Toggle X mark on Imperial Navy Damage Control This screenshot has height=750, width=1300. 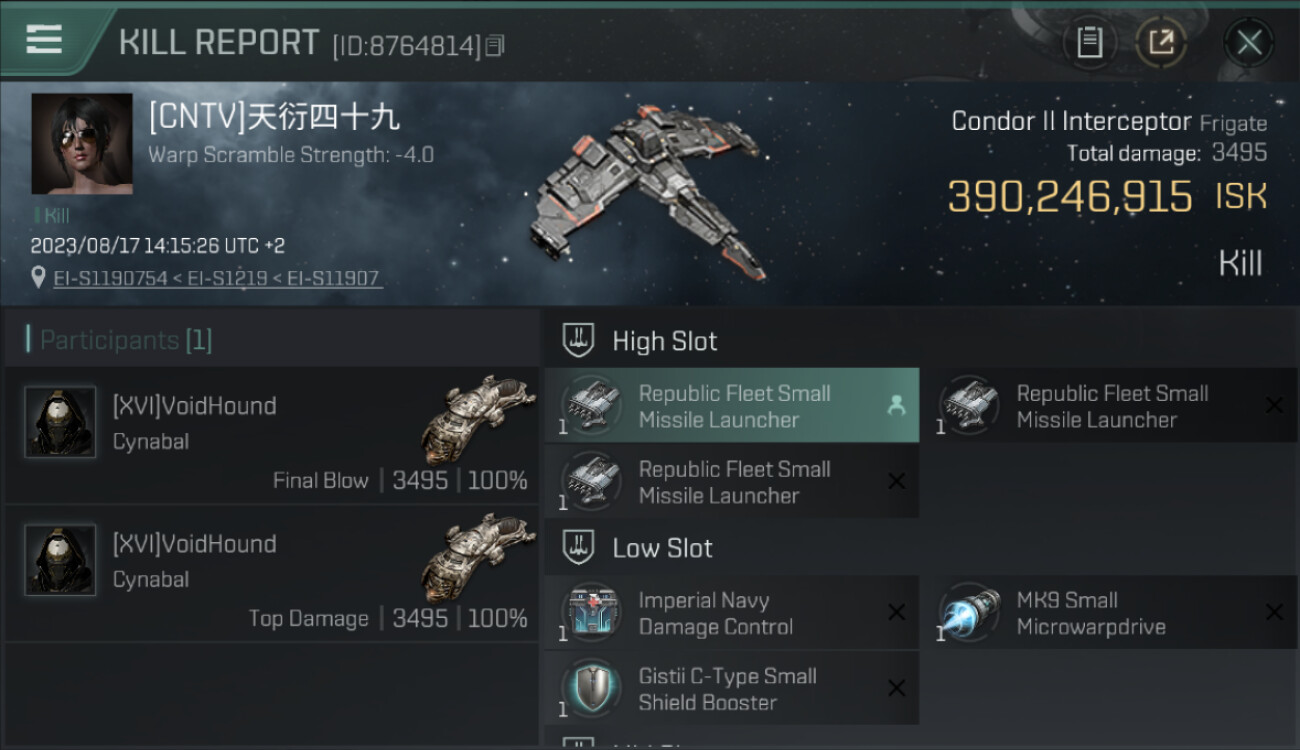pyautogui.click(x=896, y=612)
